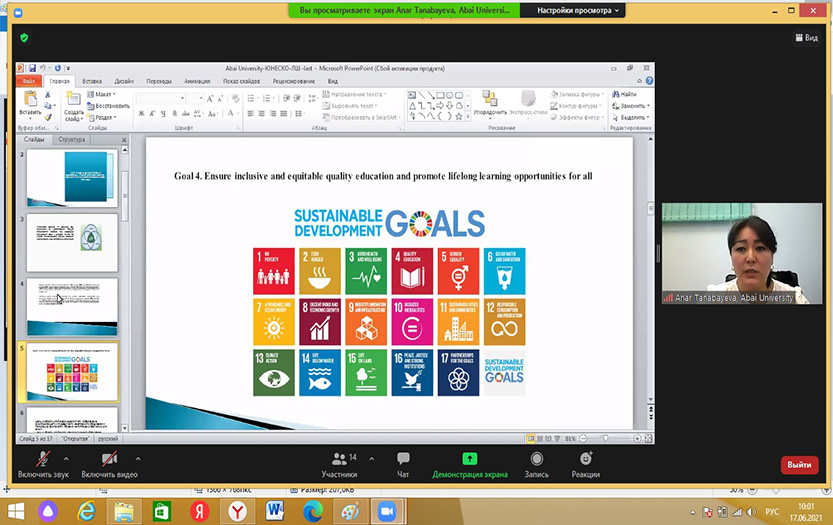Click green encryption shield icon
Image resolution: width=833 pixels, height=525 pixels.
point(24,38)
